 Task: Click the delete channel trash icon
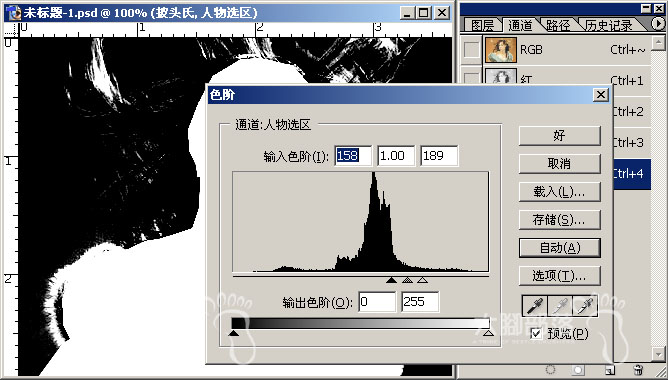click(x=638, y=370)
